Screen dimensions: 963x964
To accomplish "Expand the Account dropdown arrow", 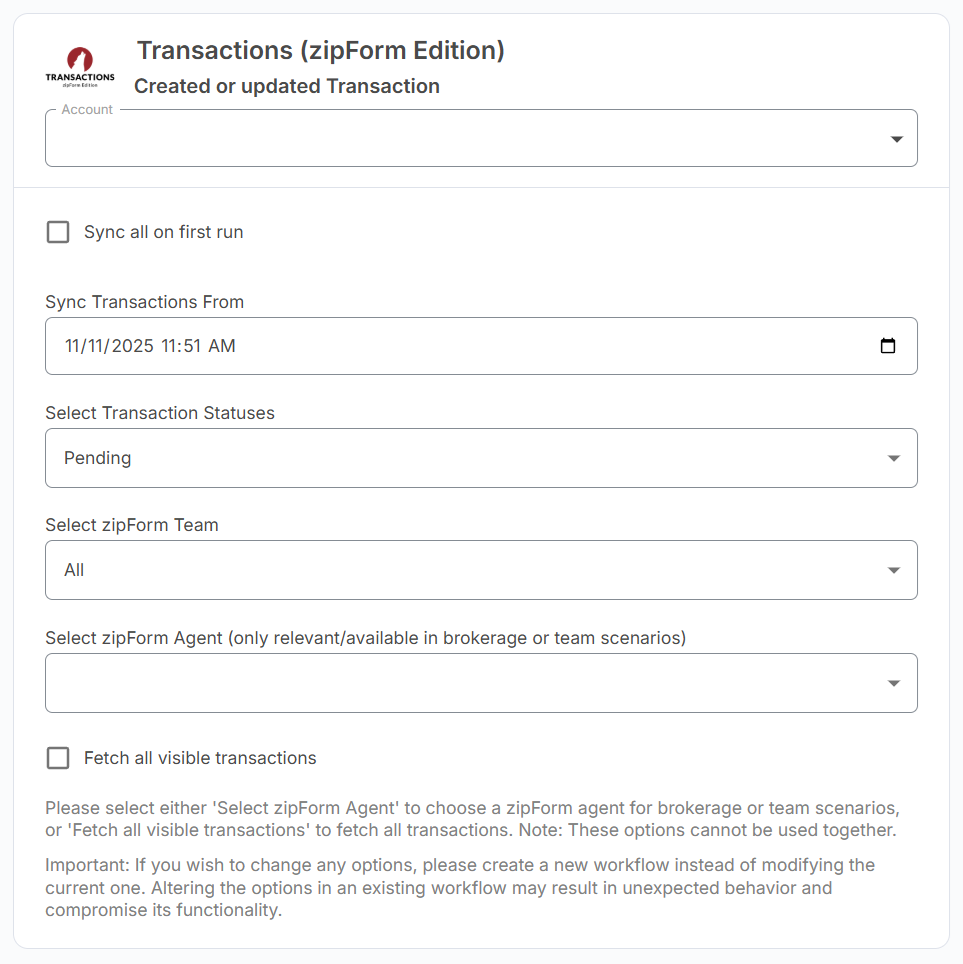I will pyautogui.click(x=896, y=139).
